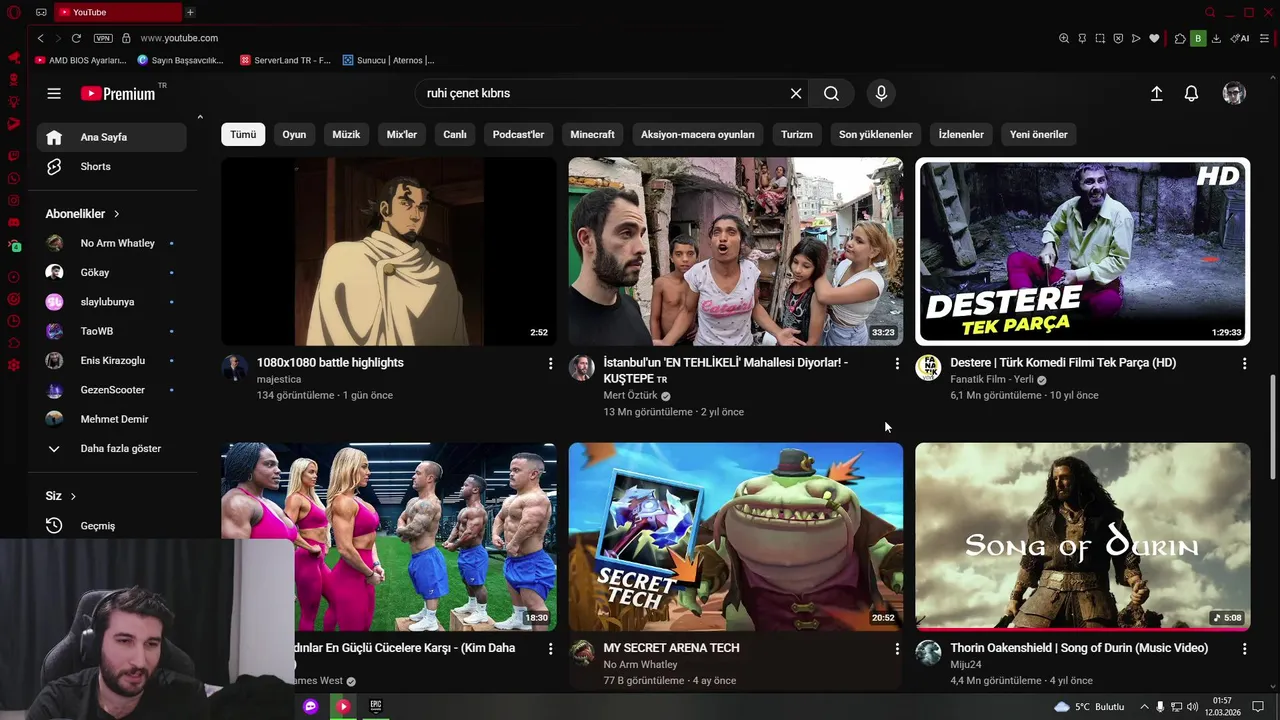1280x720 pixels.
Task: Click the magnifier search button
Action: tap(831, 93)
